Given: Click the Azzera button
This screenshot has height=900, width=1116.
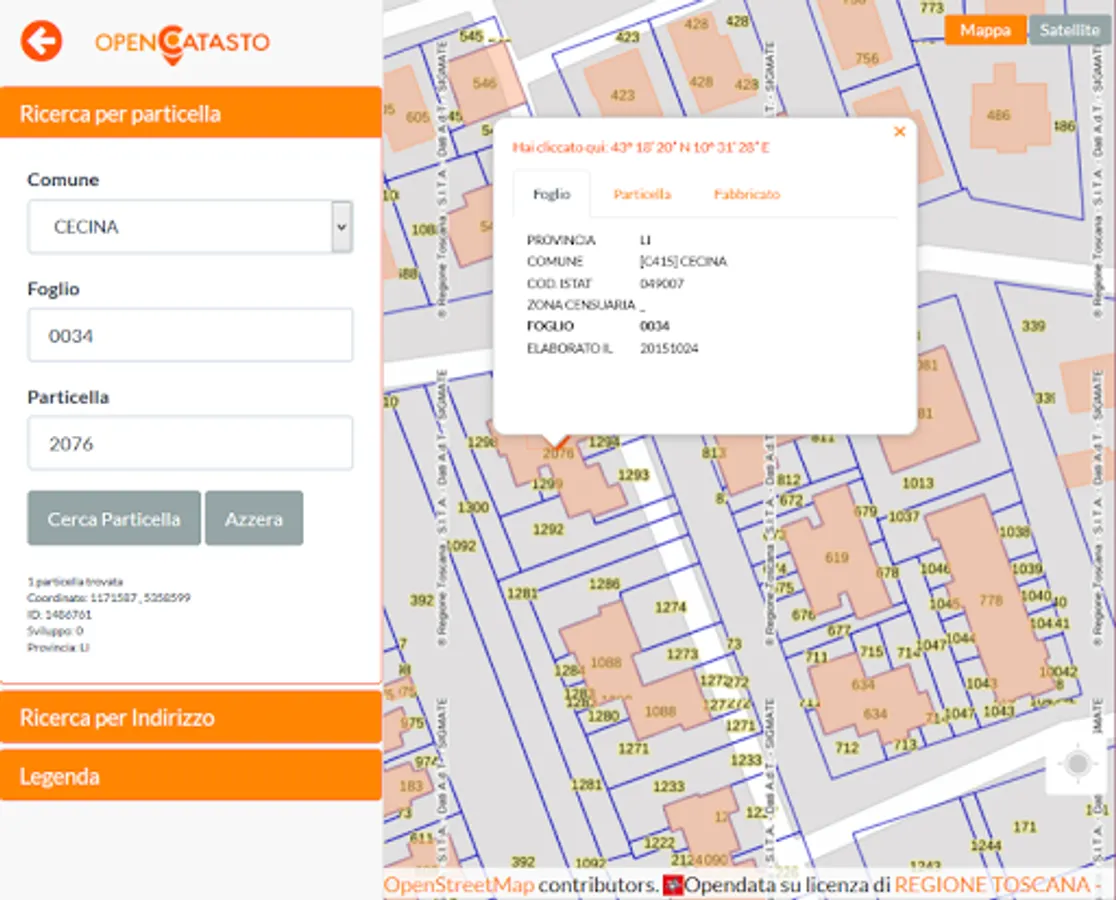Looking at the screenshot, I should [x=254, y=519].
